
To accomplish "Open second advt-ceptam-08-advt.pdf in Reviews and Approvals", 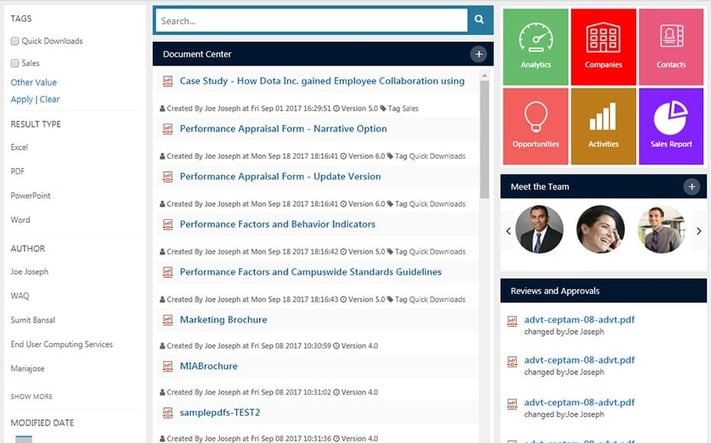I will click(580, 360).
